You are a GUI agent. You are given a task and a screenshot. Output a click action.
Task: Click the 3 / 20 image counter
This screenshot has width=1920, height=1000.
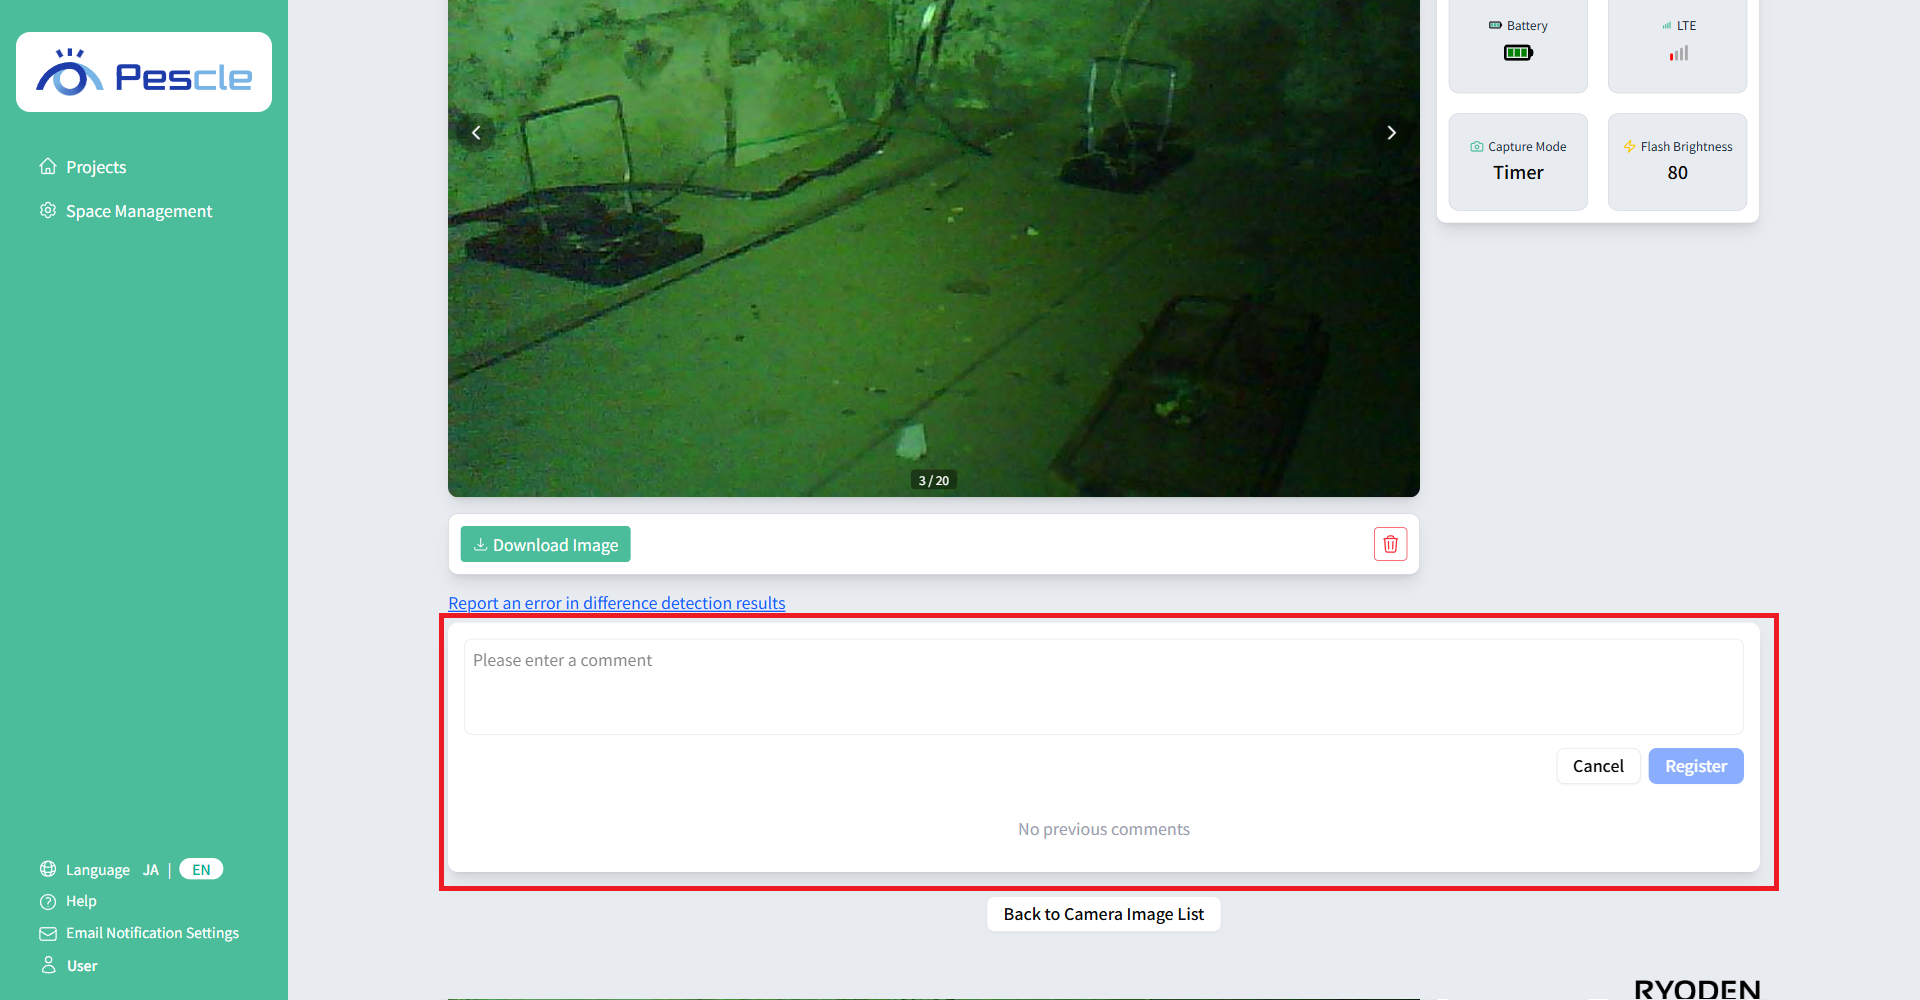pyautogui.click(x=933, y=480)
